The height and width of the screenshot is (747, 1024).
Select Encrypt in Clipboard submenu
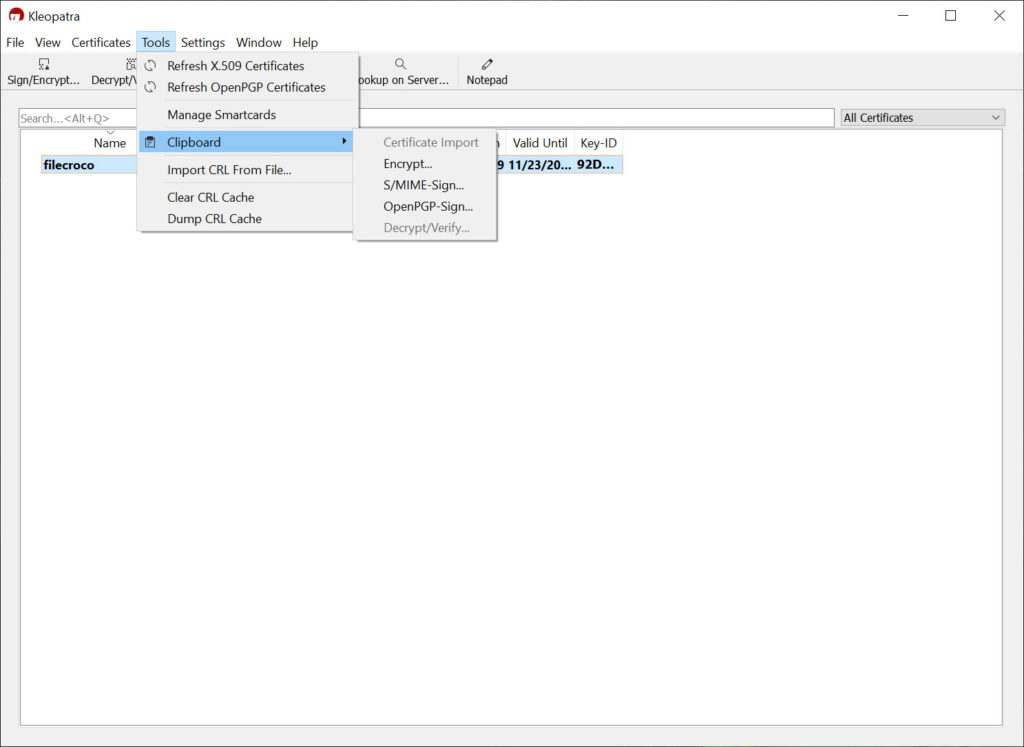[424, 164]
